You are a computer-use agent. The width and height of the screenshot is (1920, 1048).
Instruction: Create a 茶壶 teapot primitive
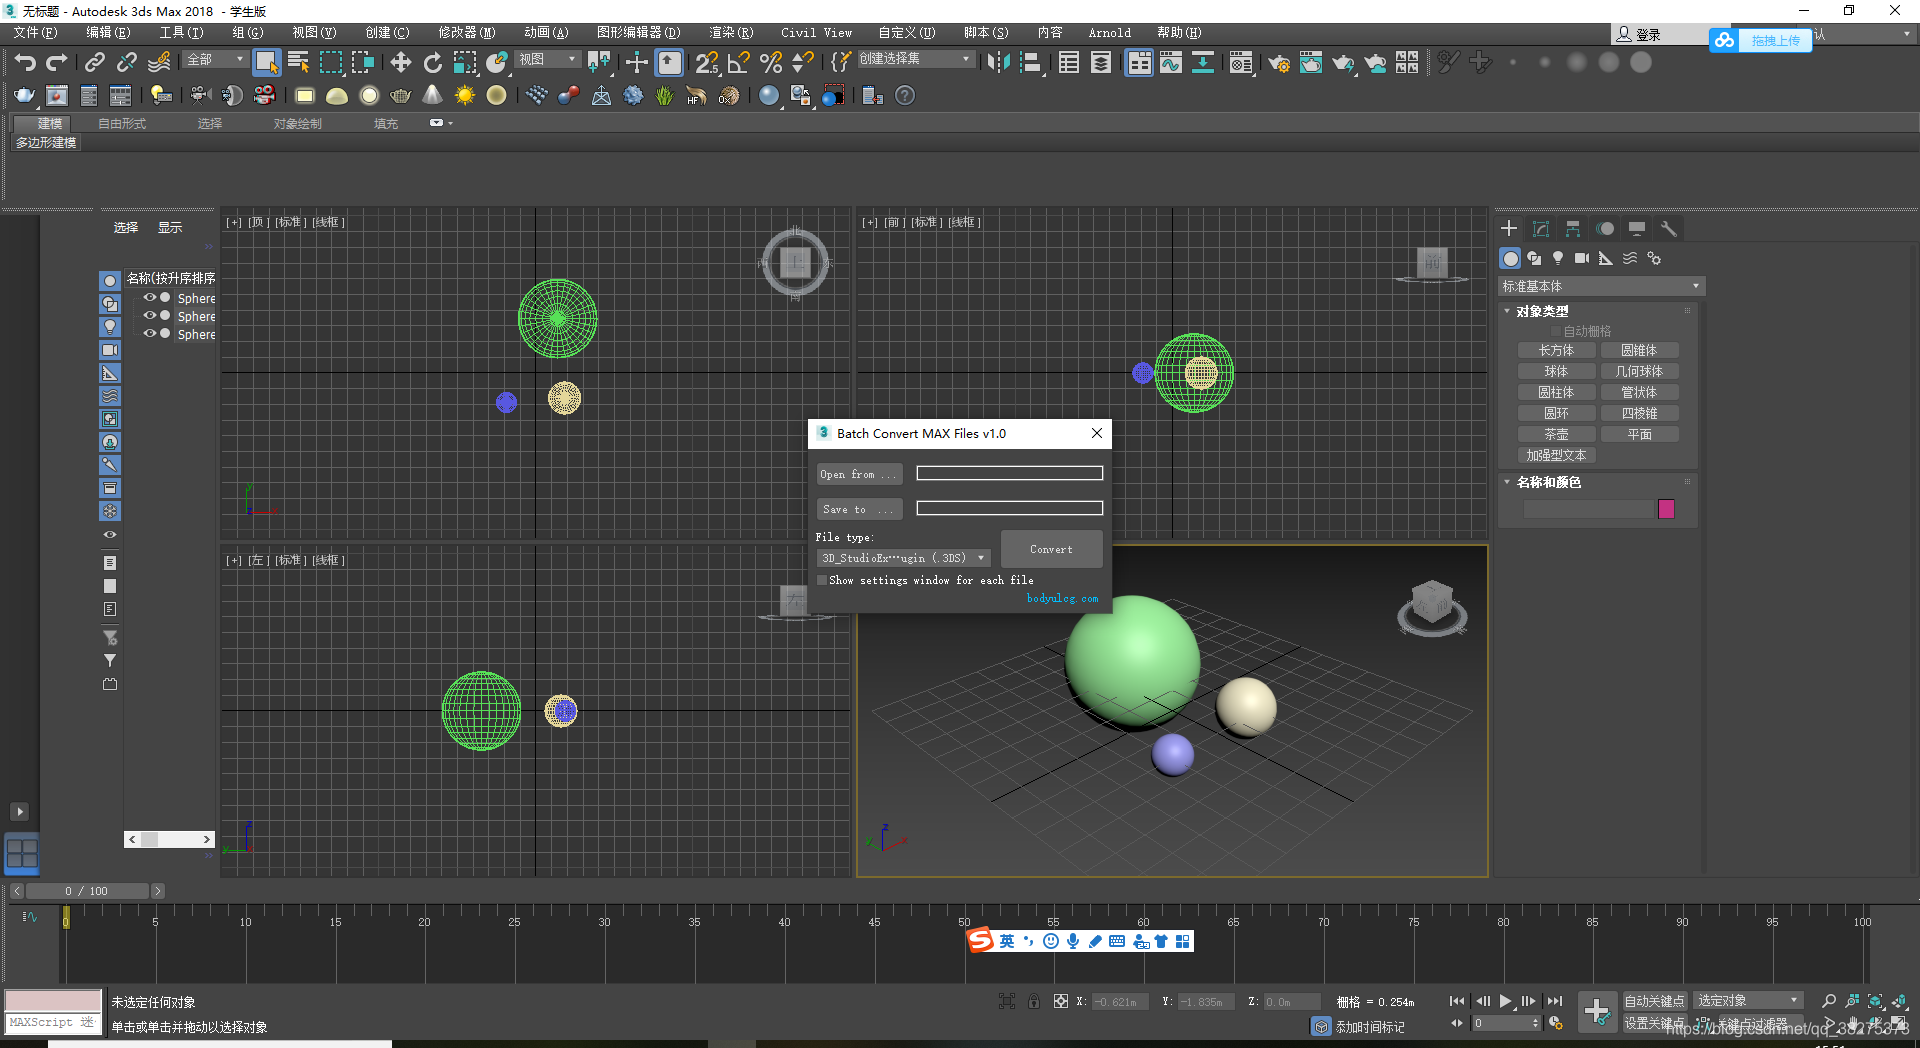coord(1556,435)
